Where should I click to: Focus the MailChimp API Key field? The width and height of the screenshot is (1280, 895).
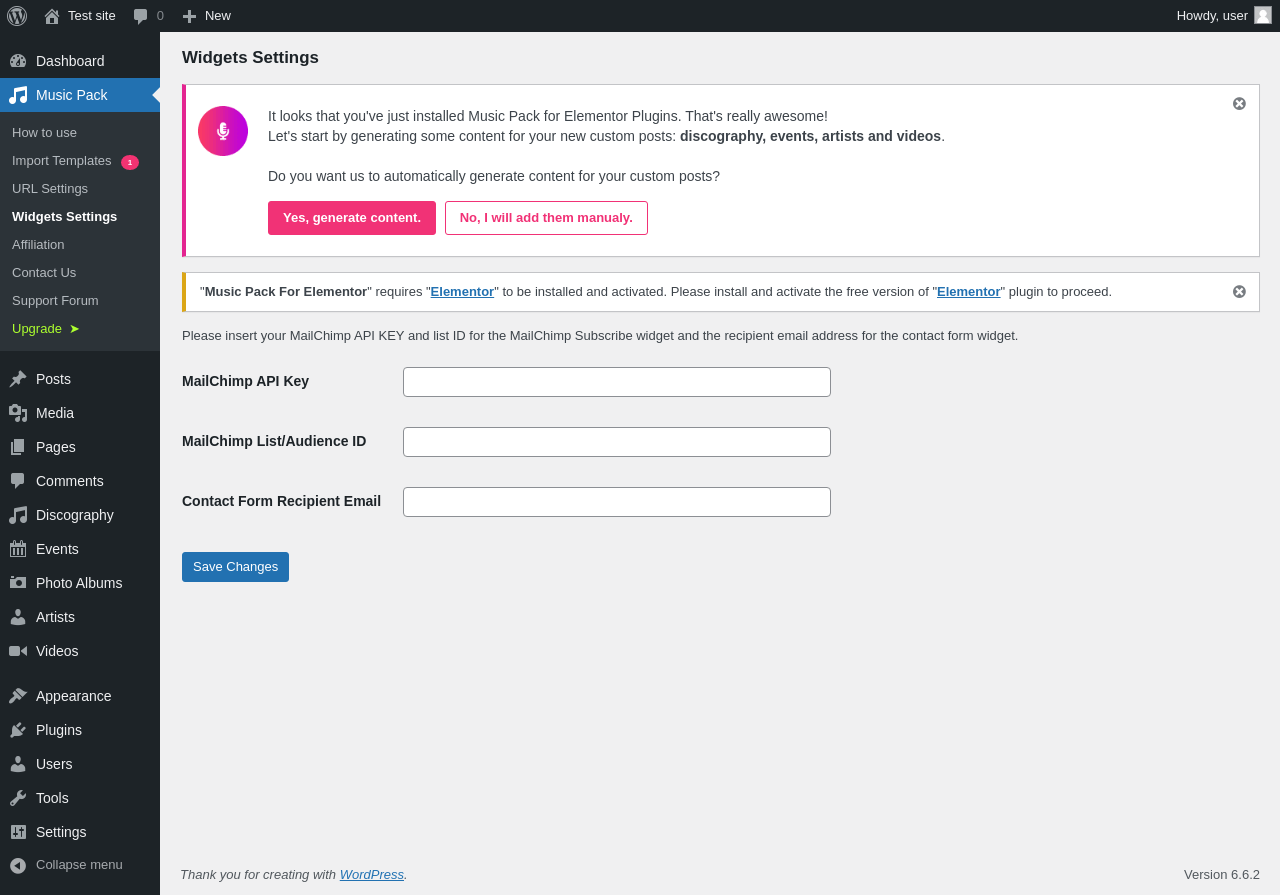coord(617,382)
